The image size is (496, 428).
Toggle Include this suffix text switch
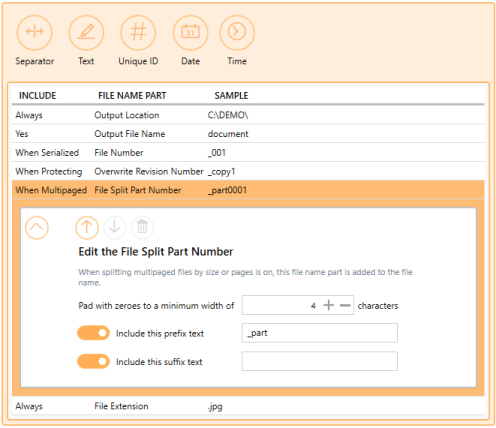93,361
